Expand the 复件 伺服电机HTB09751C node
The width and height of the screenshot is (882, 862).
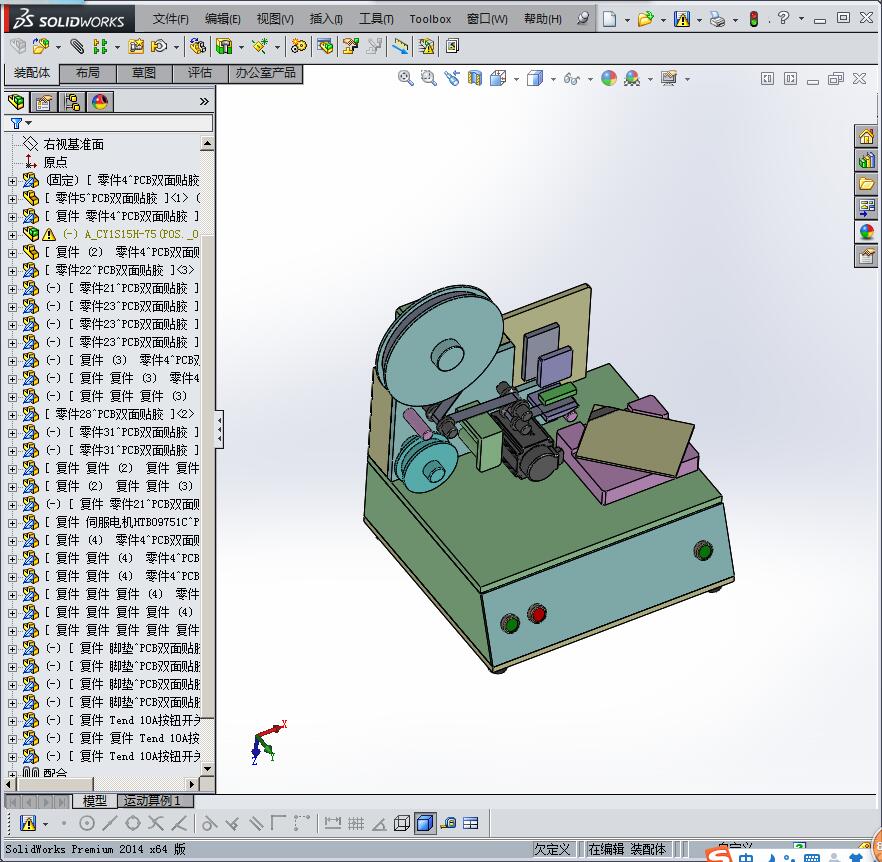coord(12,523)
